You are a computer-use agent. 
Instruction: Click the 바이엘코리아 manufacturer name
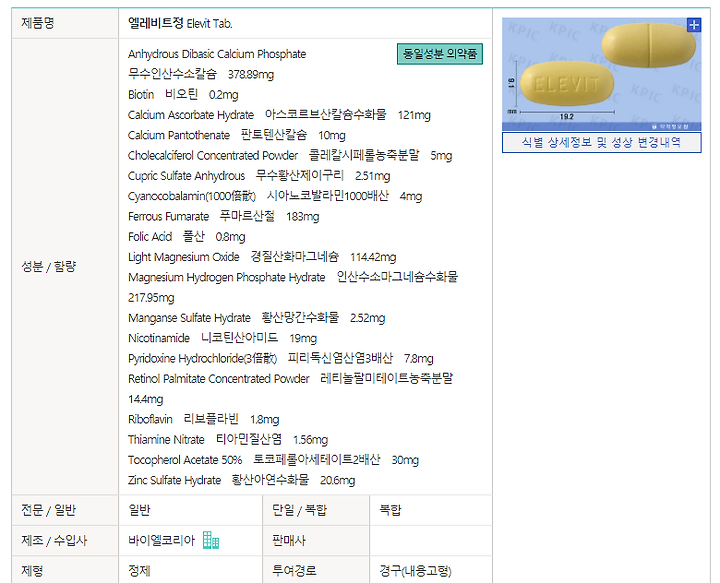point(162,540)
